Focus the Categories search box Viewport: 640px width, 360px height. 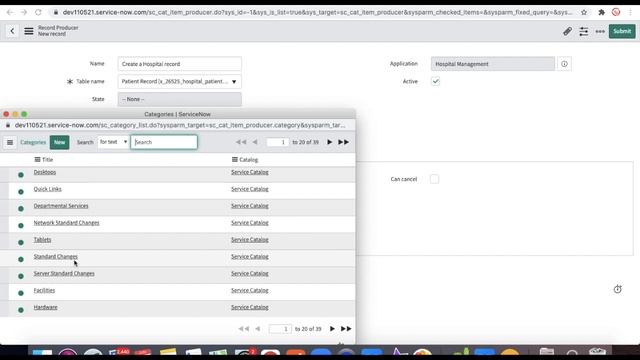point(164,142)
